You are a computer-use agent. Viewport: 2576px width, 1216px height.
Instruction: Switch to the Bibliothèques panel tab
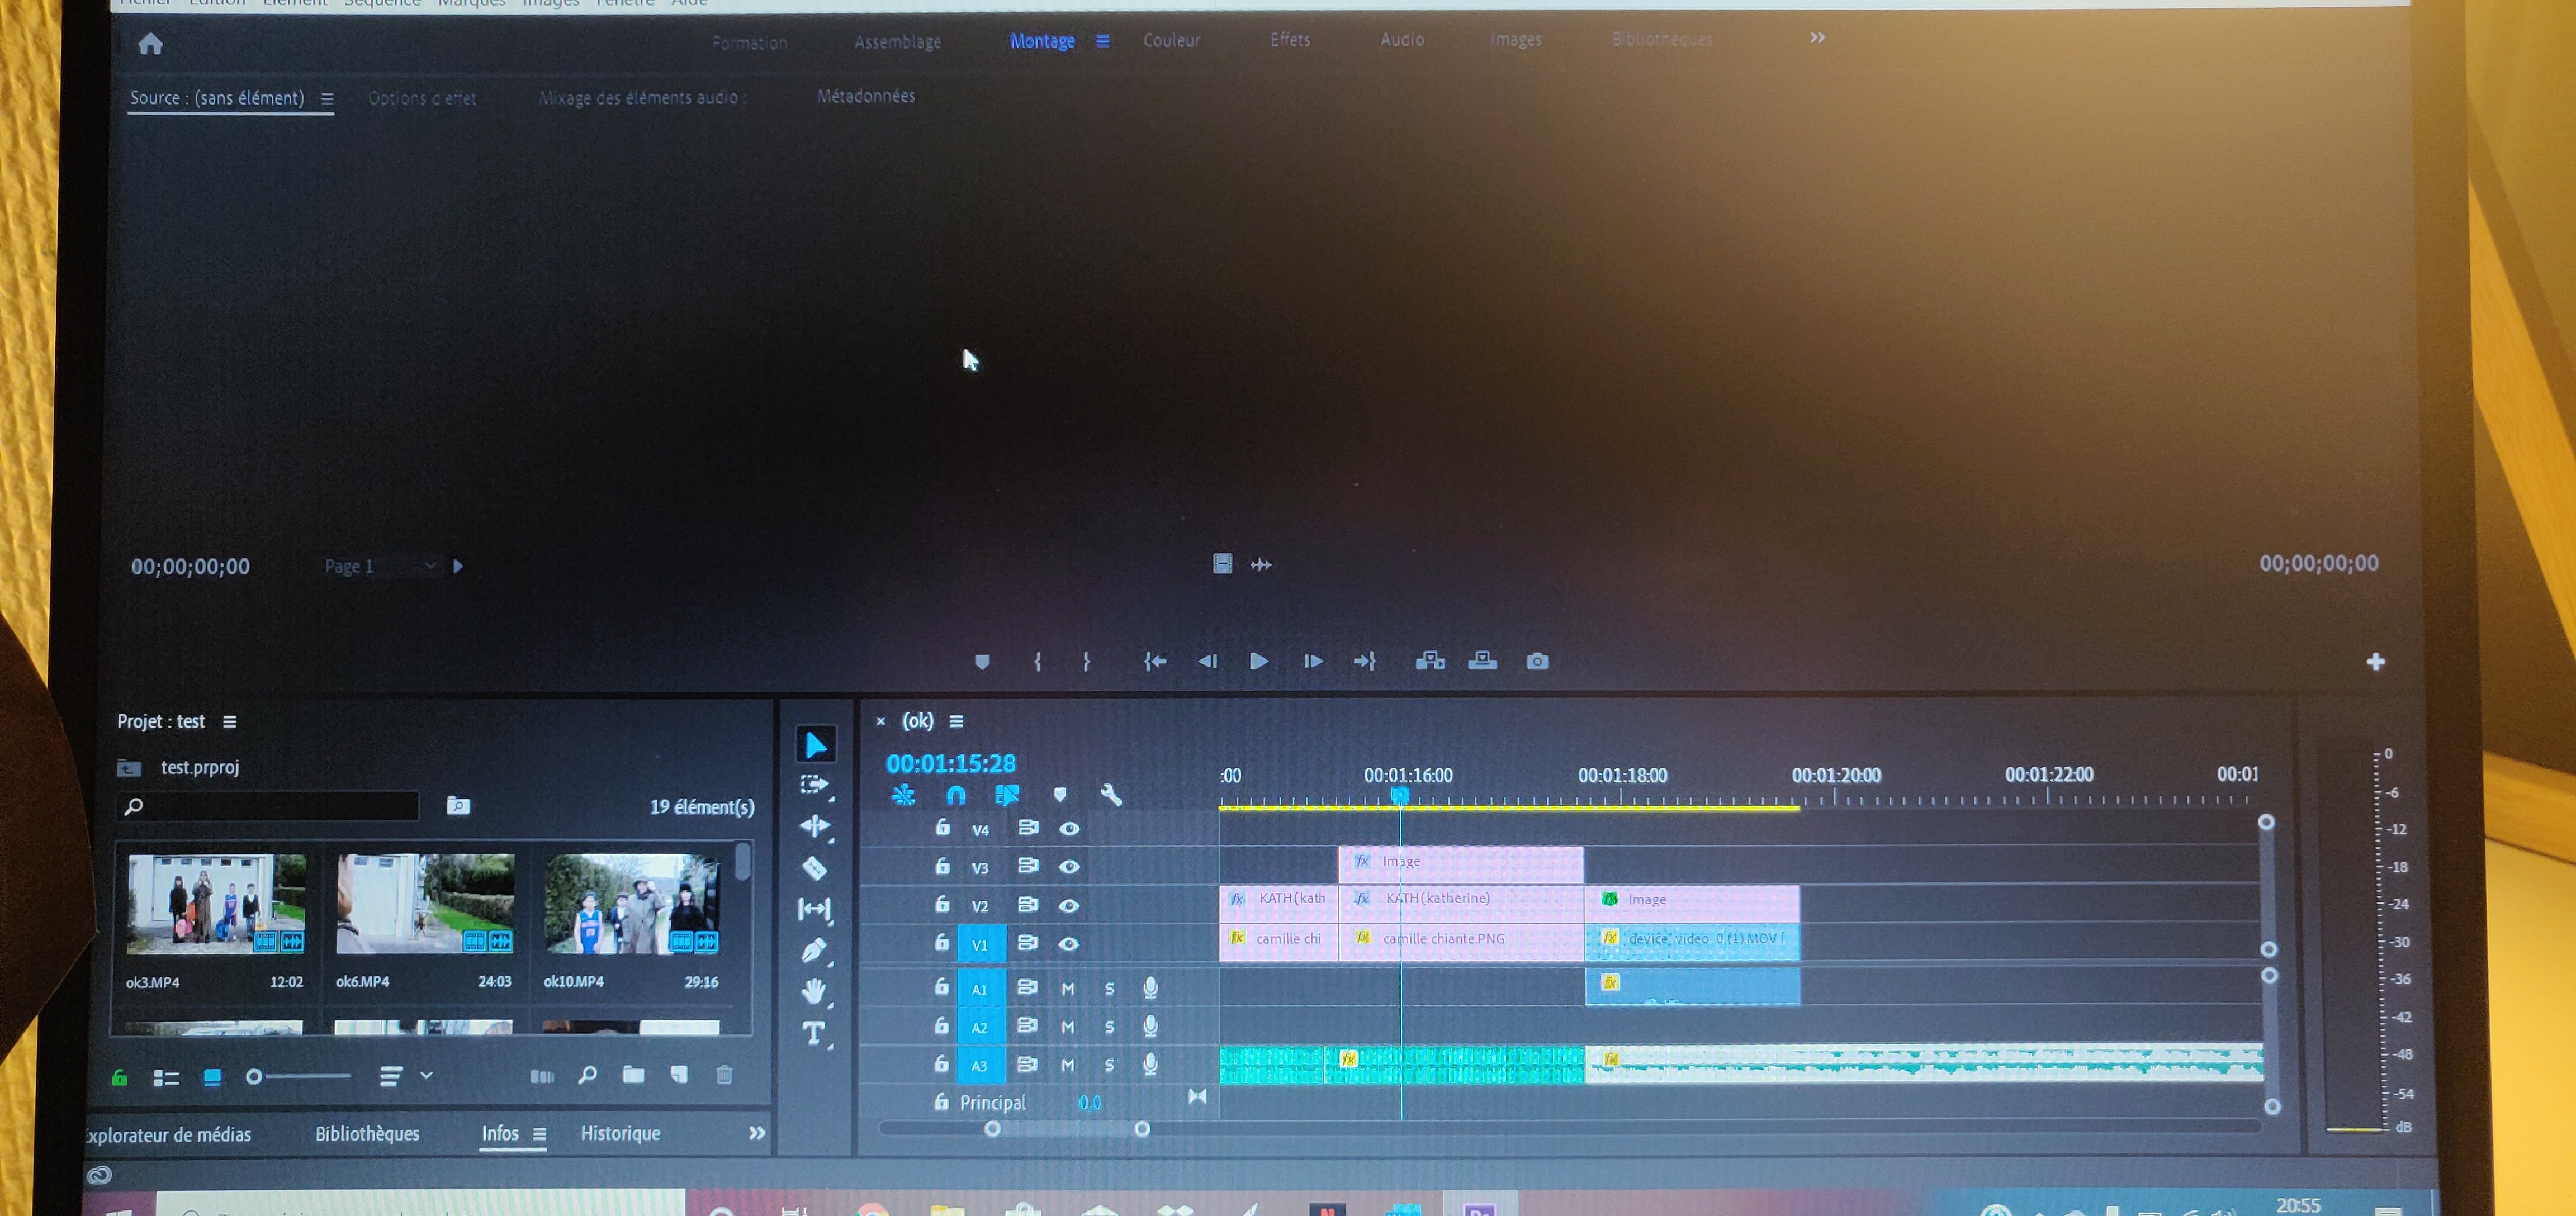point(367,1133)
